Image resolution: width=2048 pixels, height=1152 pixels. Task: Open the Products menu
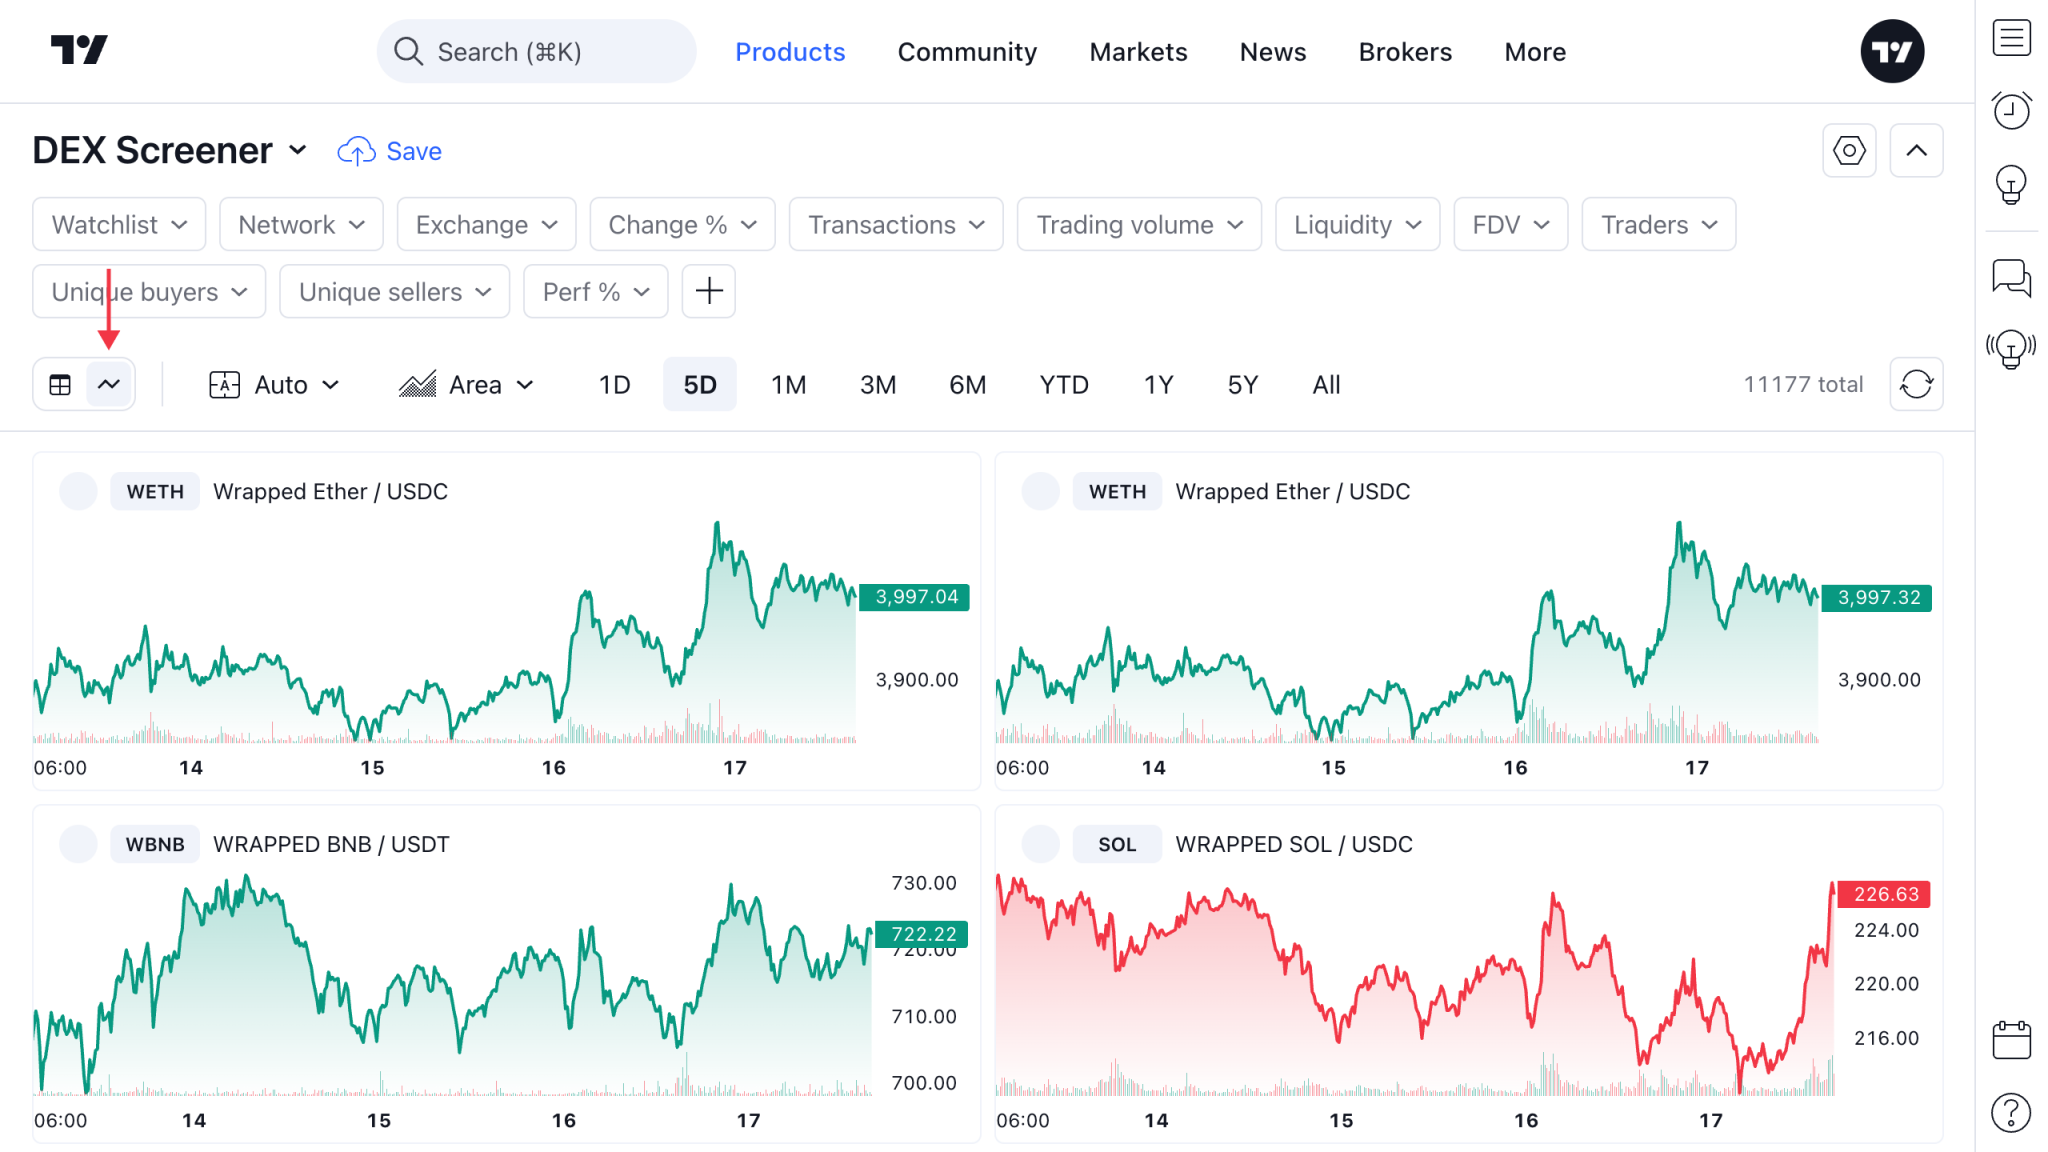tap(790, 51)
